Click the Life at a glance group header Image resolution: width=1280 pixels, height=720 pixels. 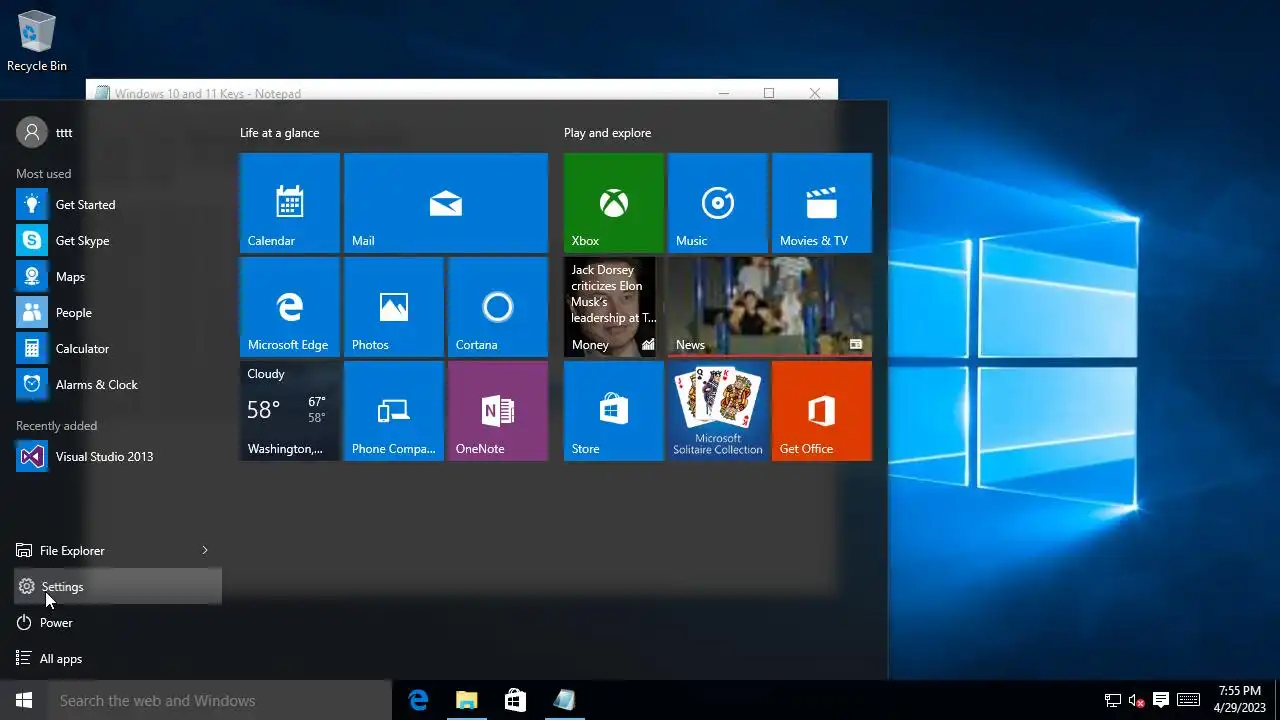point(280,133)
